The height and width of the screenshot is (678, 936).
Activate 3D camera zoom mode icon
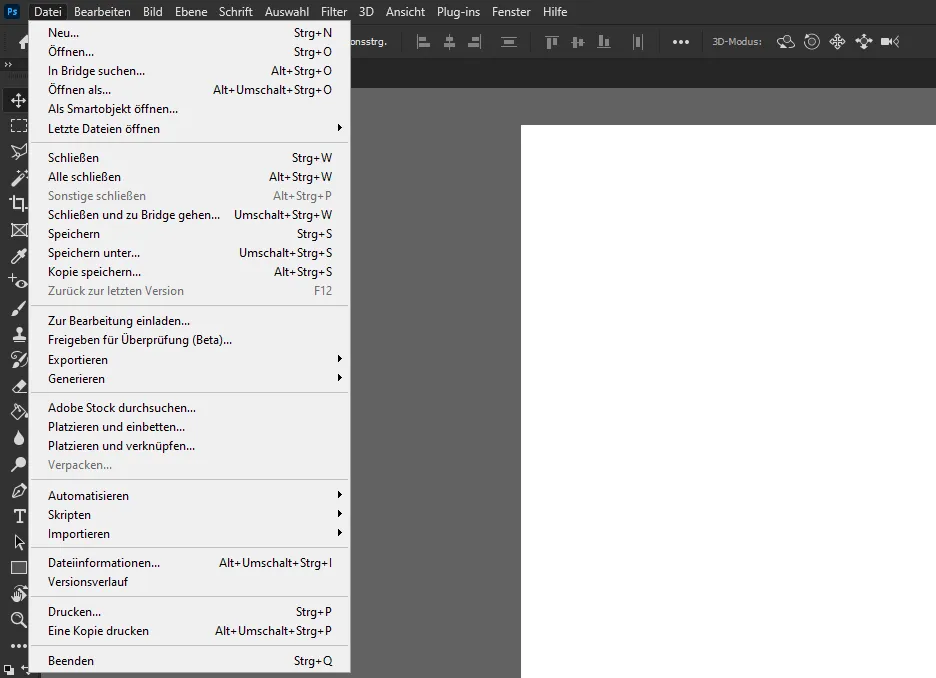pos(890,42)
